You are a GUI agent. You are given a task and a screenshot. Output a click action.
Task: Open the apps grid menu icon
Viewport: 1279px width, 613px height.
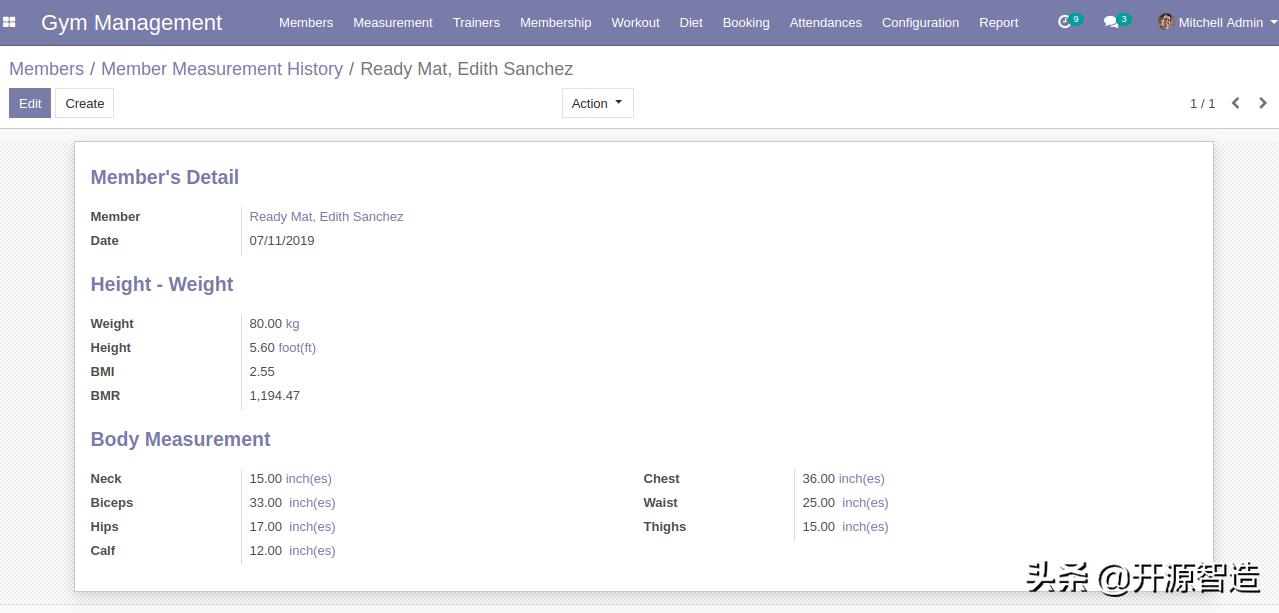(x=10, y=22)
